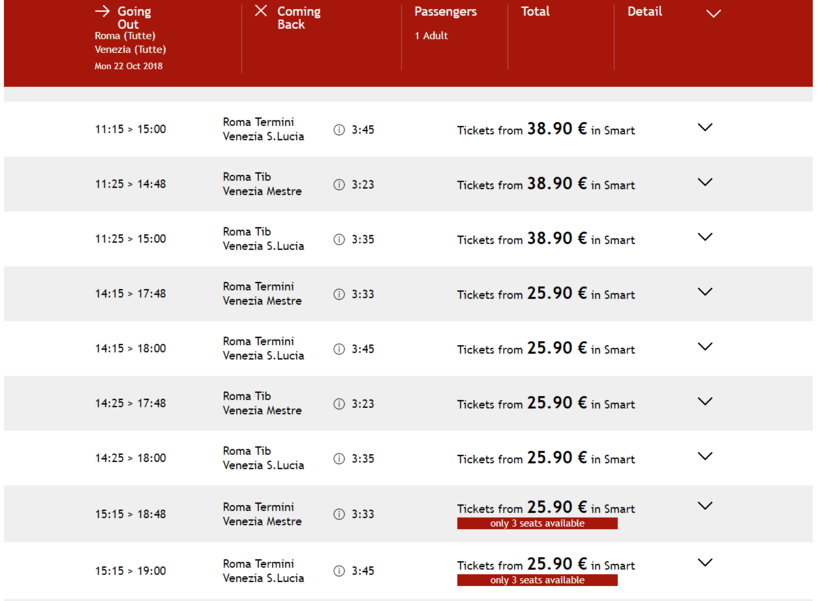Viewport: 820px width, 601px height.
Task: Click the info icon for the 11:15 > 15:00 train
Action: coord(339,130)
